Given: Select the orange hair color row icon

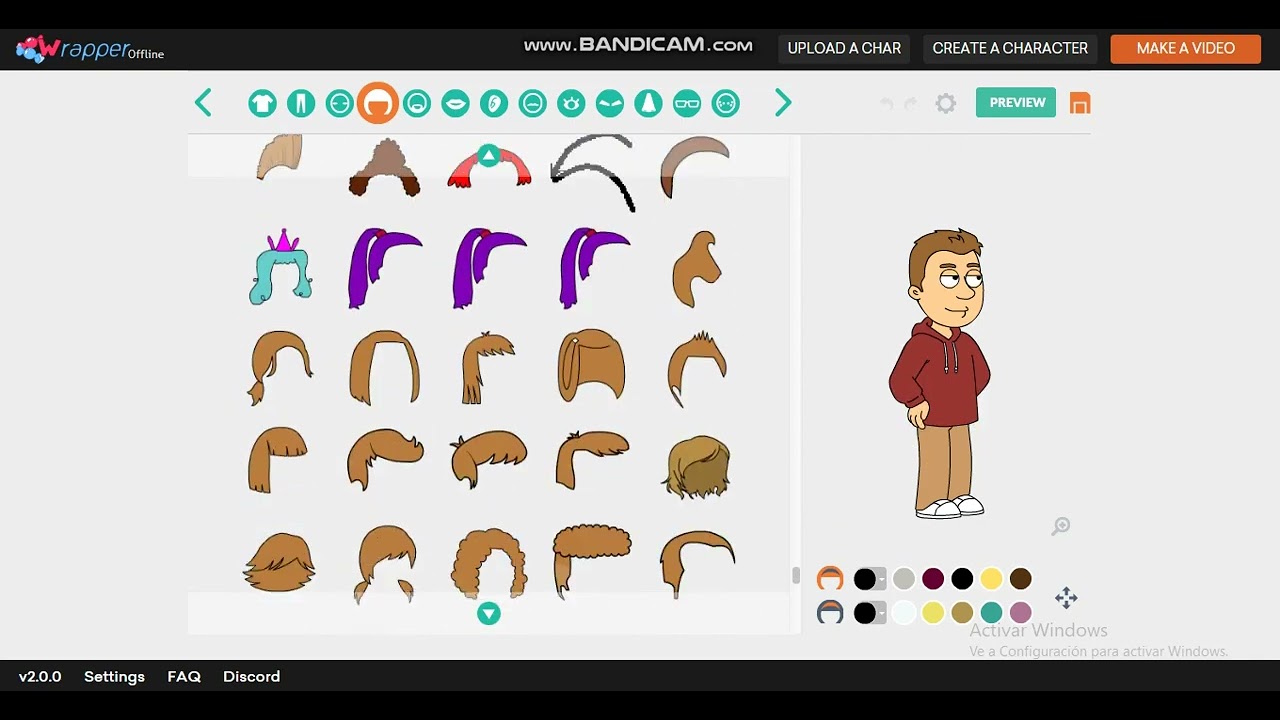Looking at the screenshot, I should pos(830,578).
